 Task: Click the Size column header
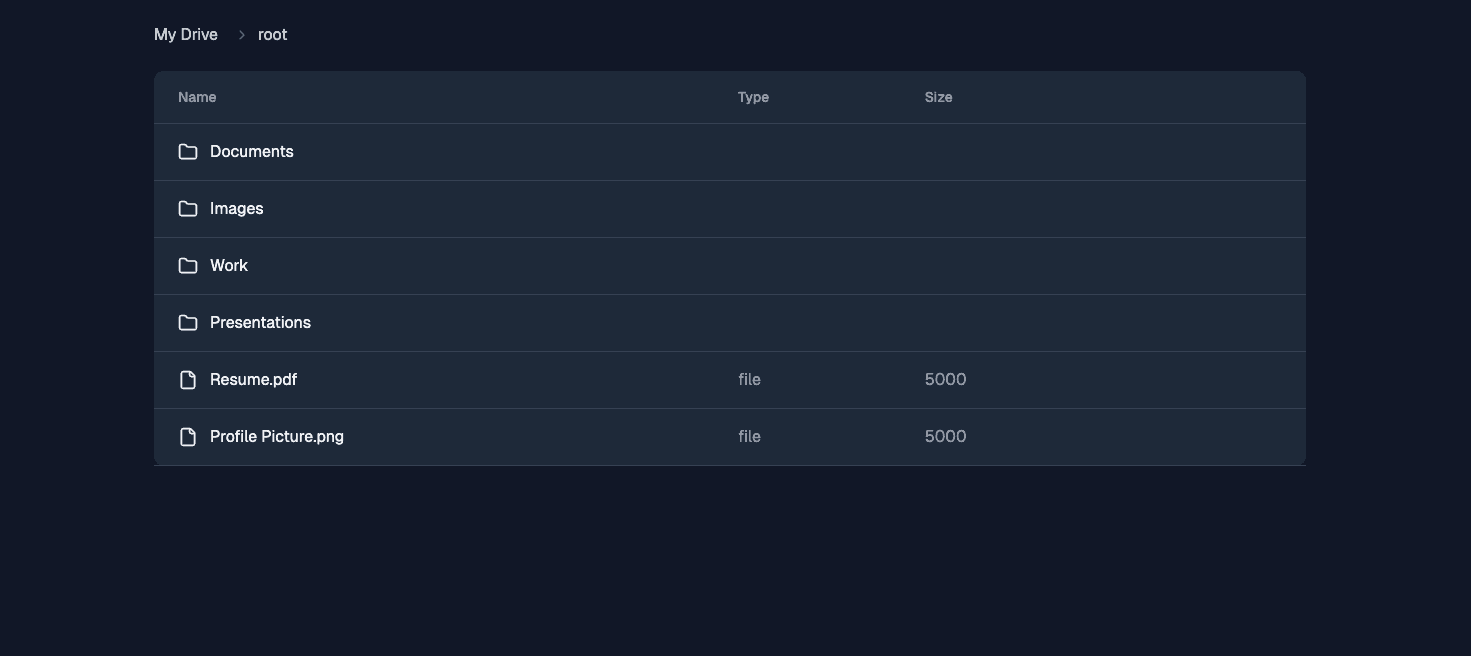point(938,98)
